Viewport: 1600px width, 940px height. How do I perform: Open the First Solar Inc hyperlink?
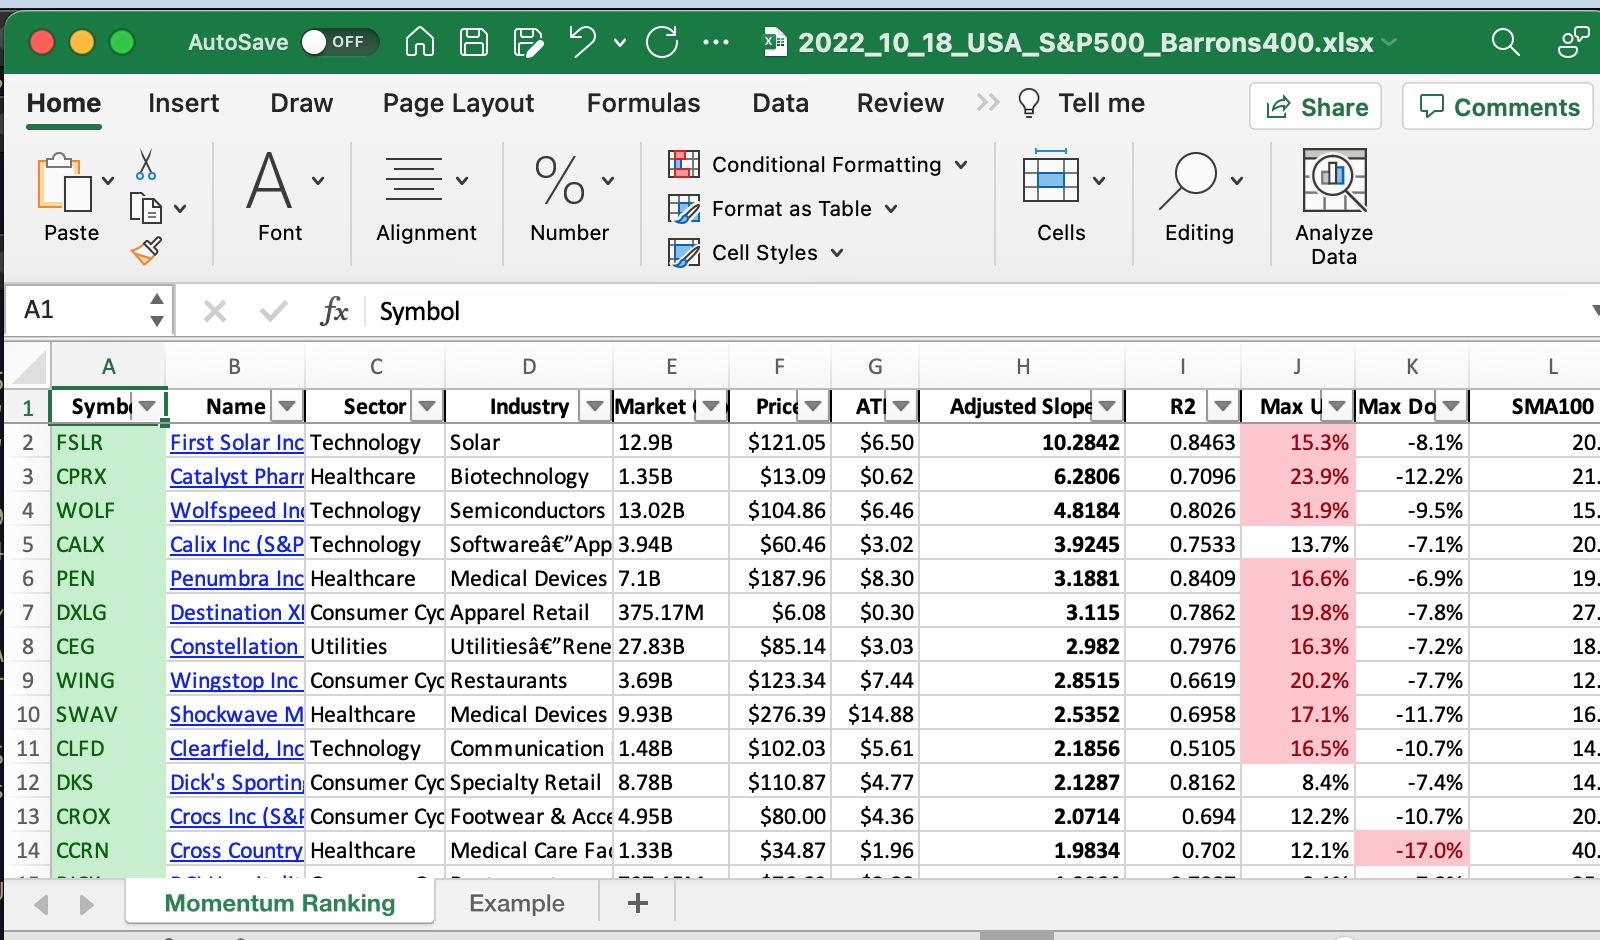click(236, 443)
